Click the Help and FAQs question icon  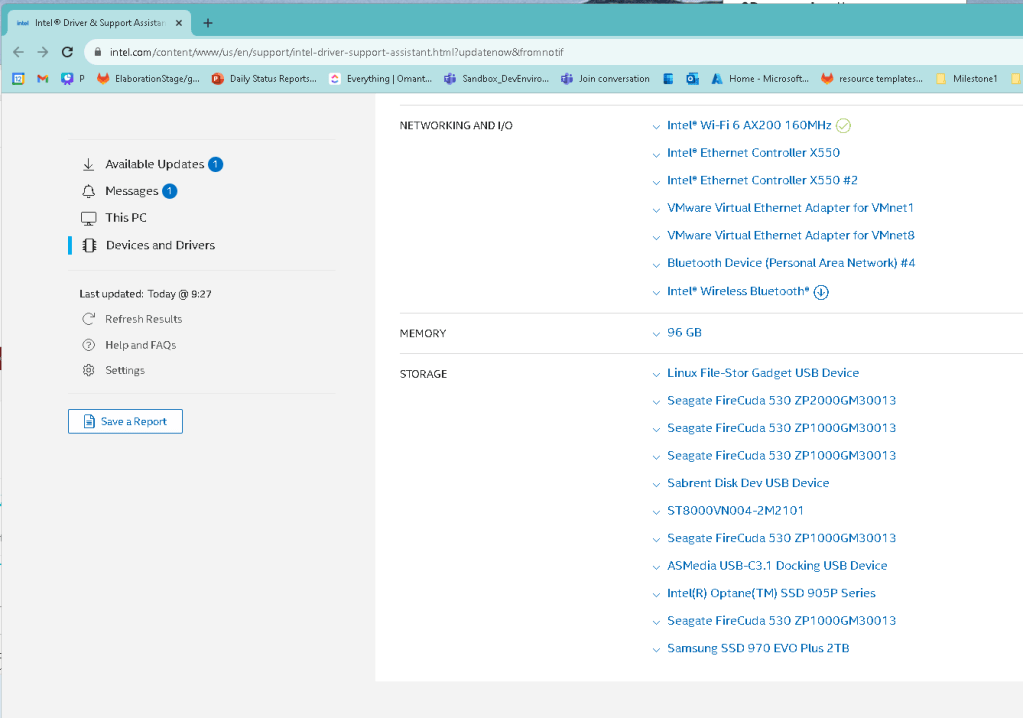89,345
